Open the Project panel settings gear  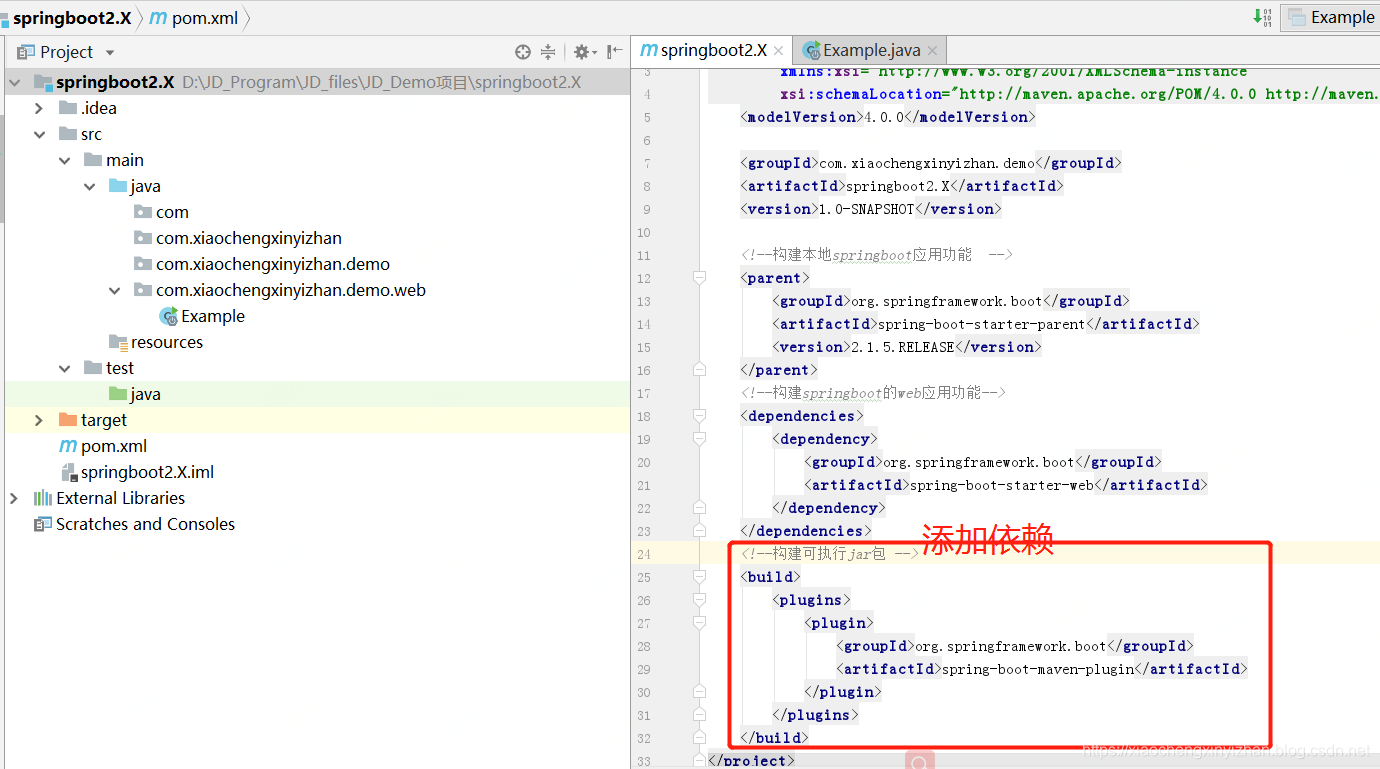tap(584, 52)
